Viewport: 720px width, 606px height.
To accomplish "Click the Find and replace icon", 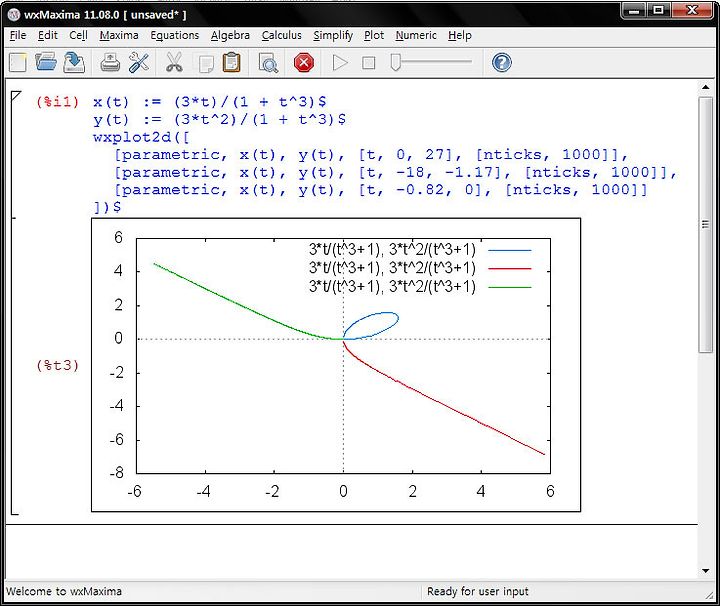I will (x=268, y=63).
